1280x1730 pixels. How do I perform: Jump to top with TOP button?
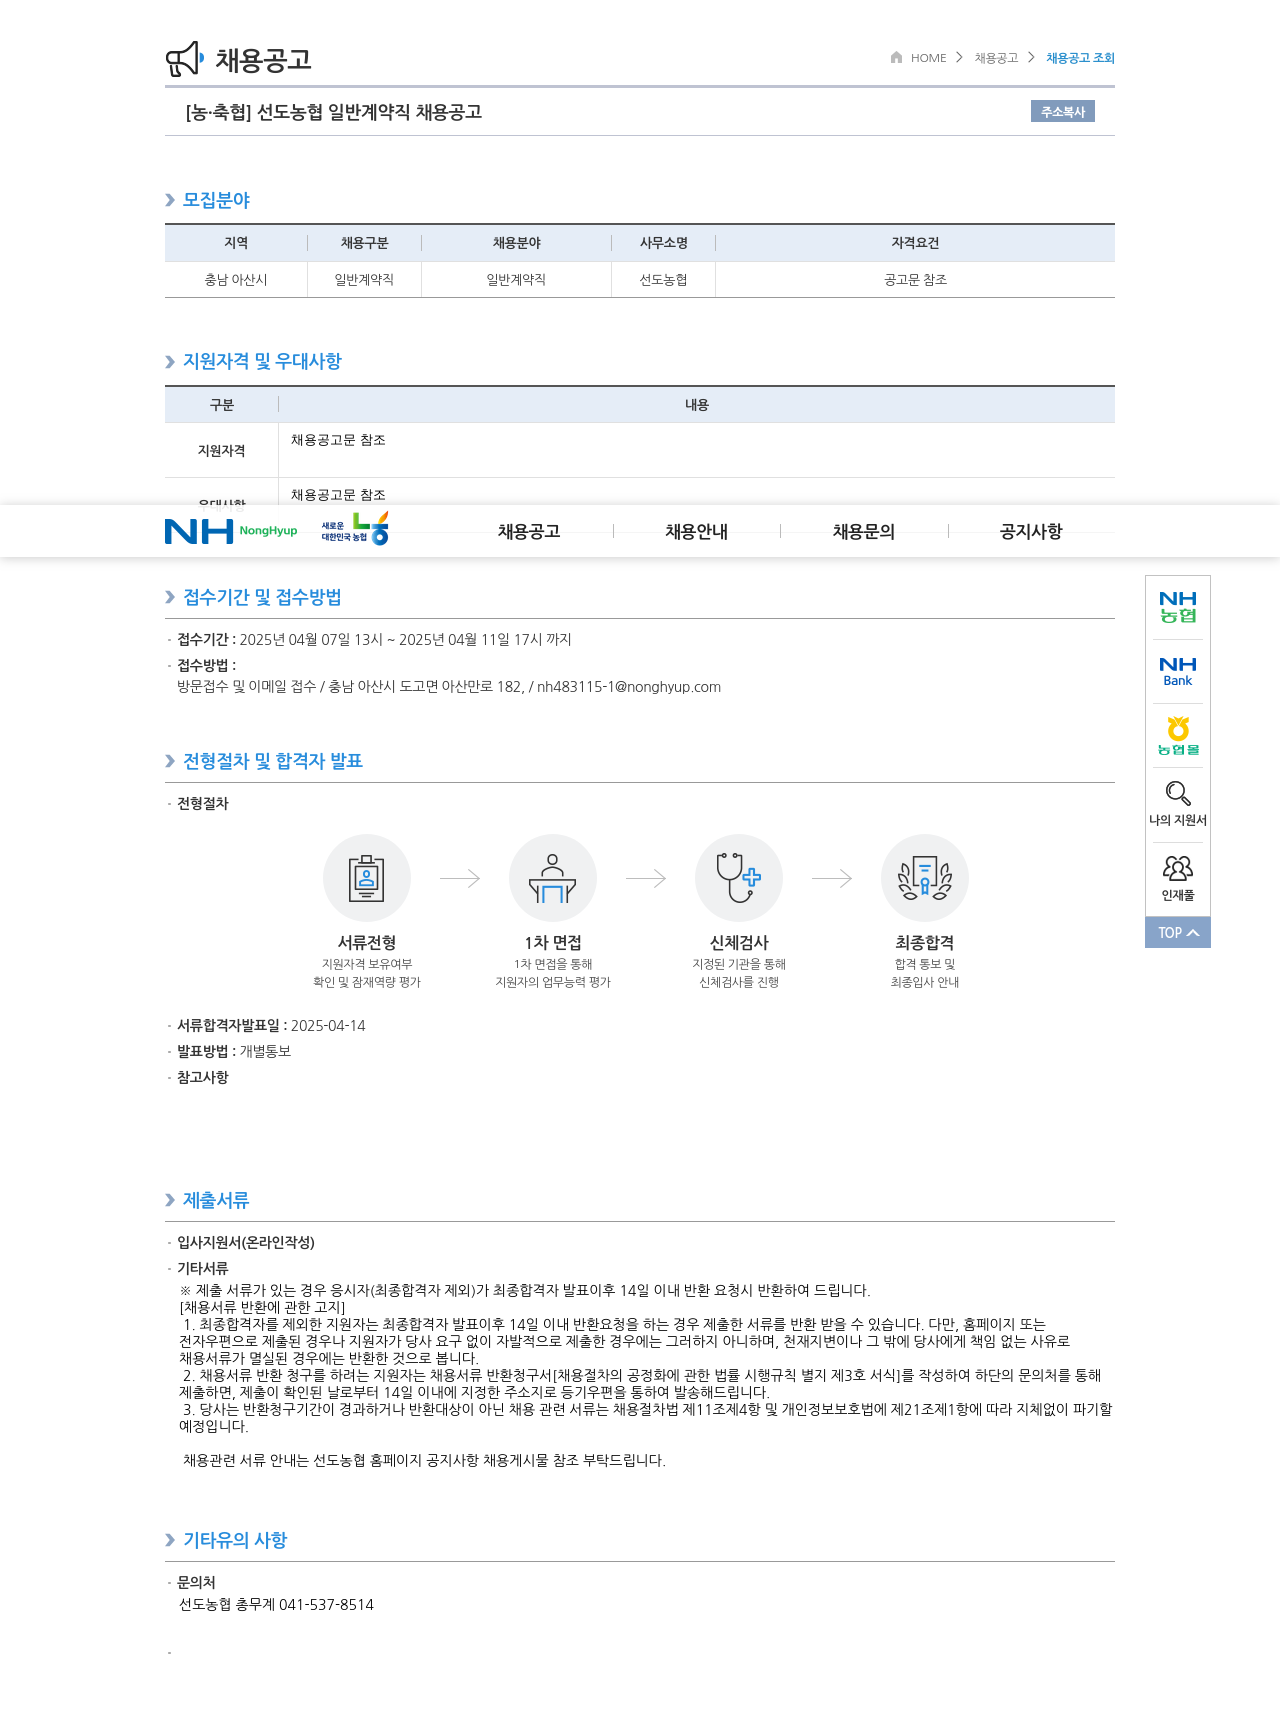click(1178, 932)
